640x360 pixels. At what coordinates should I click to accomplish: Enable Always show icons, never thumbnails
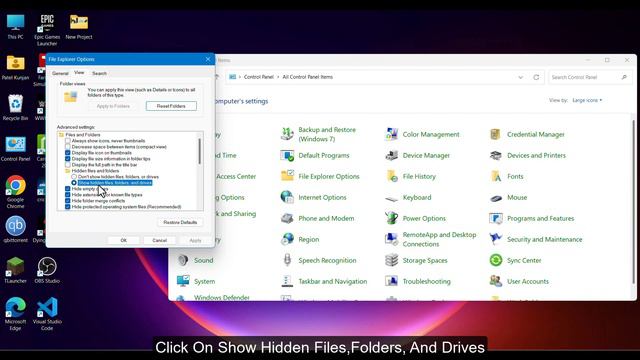(68, 140)
